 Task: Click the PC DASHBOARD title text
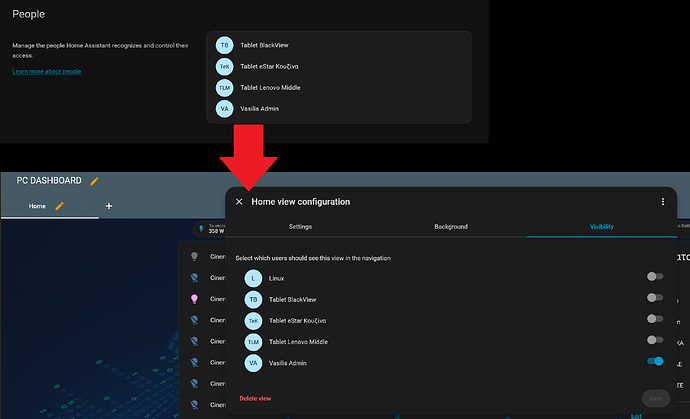tap(49, 180)
